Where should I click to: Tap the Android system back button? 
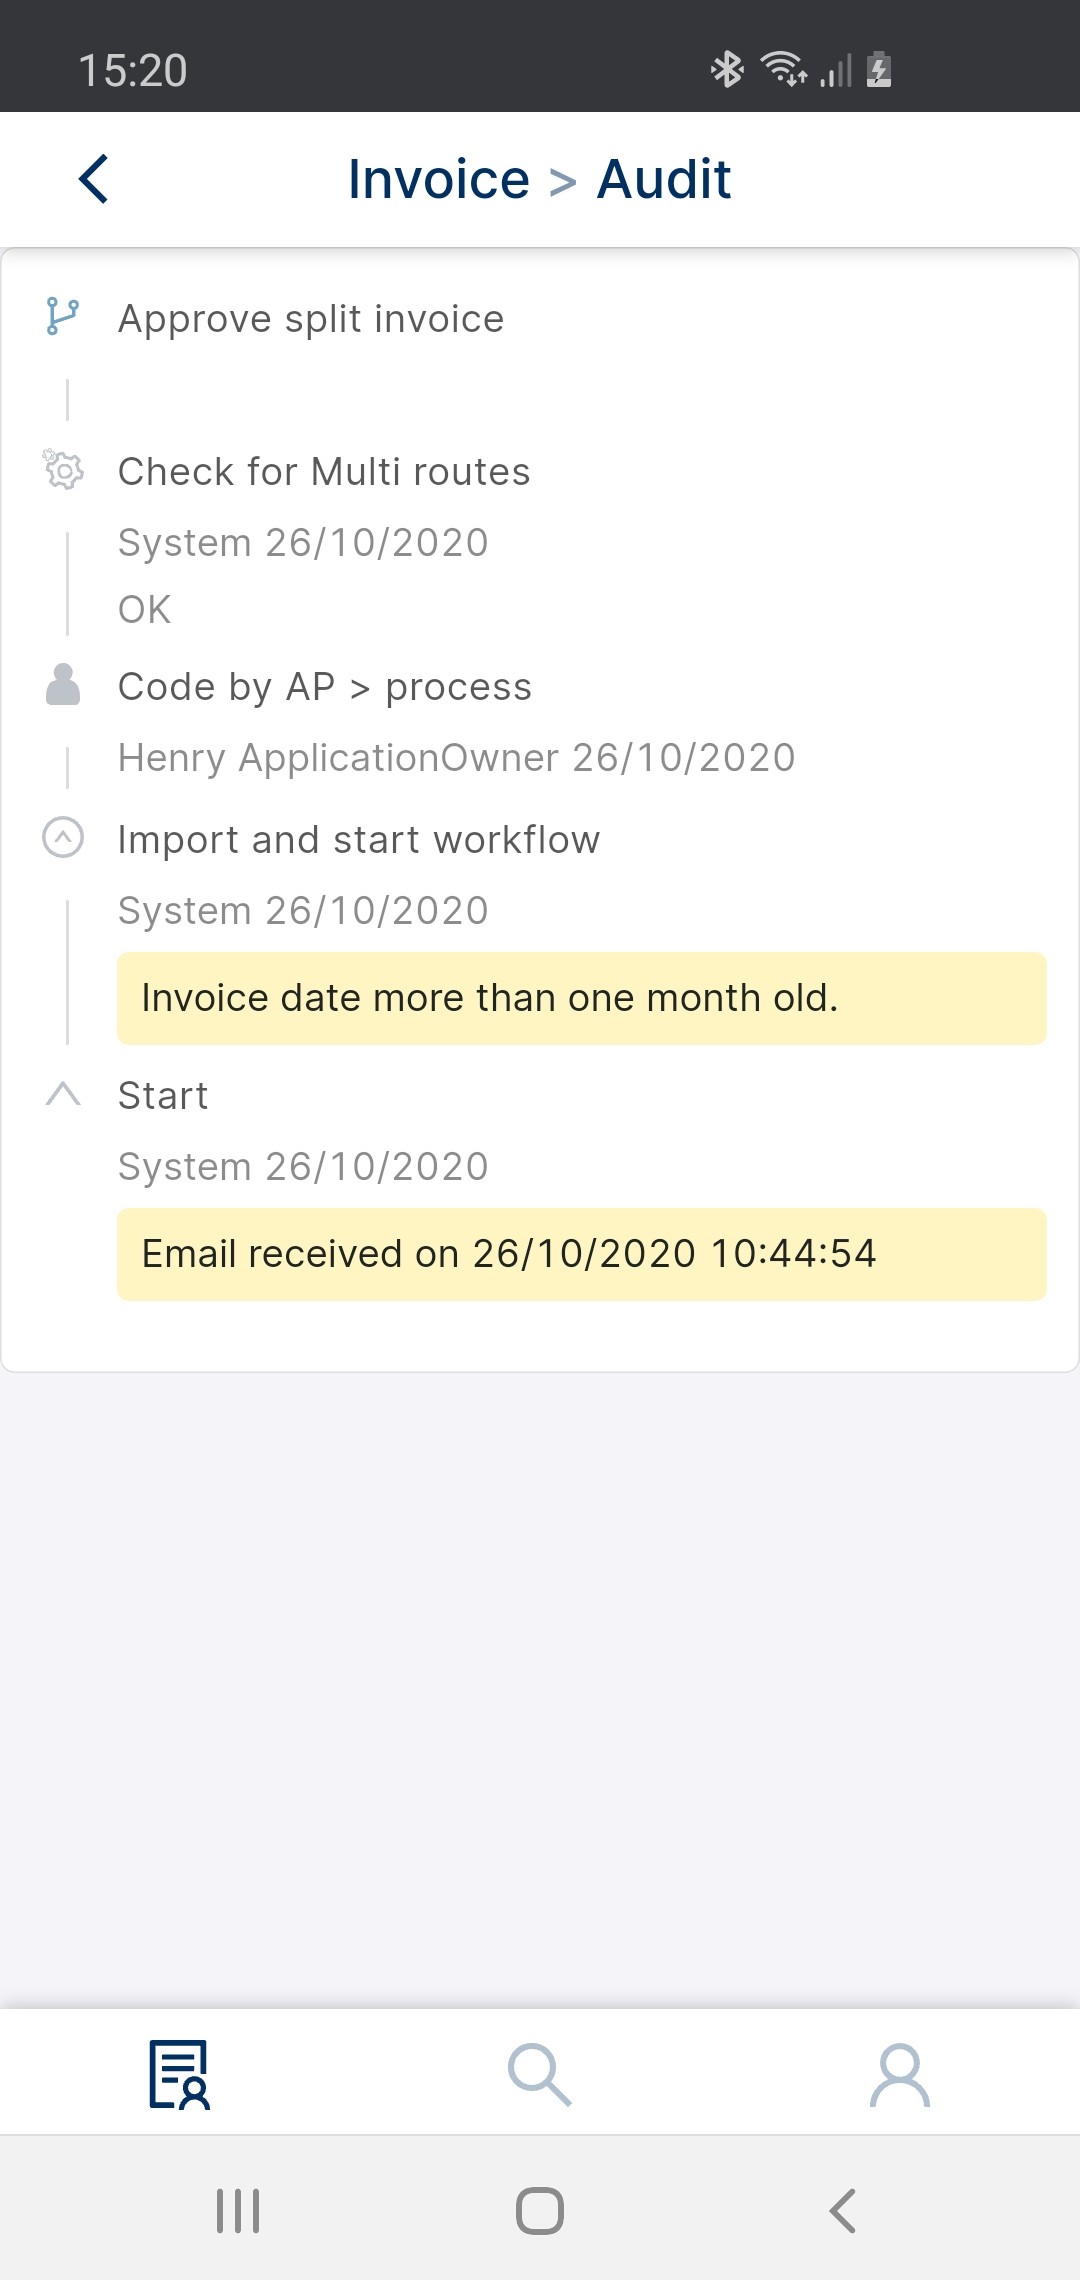click(843, 2210)
